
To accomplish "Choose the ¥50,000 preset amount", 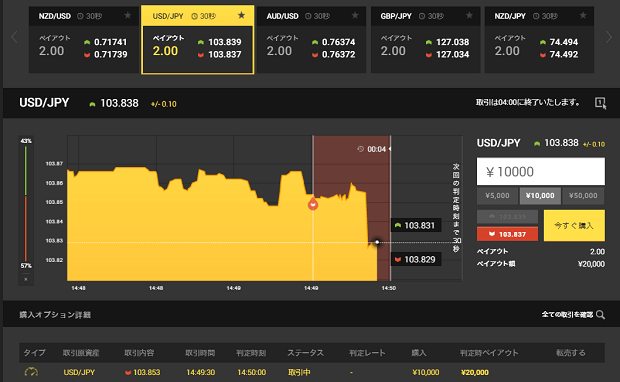I will pos(583,195).
